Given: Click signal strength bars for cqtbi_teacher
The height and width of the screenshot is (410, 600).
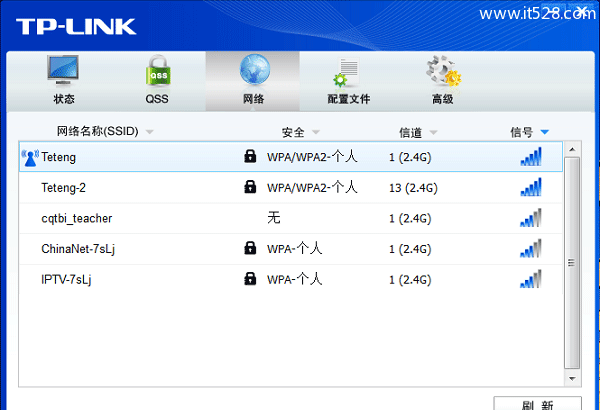Looking at the screenshot, I should click(531, 218).
